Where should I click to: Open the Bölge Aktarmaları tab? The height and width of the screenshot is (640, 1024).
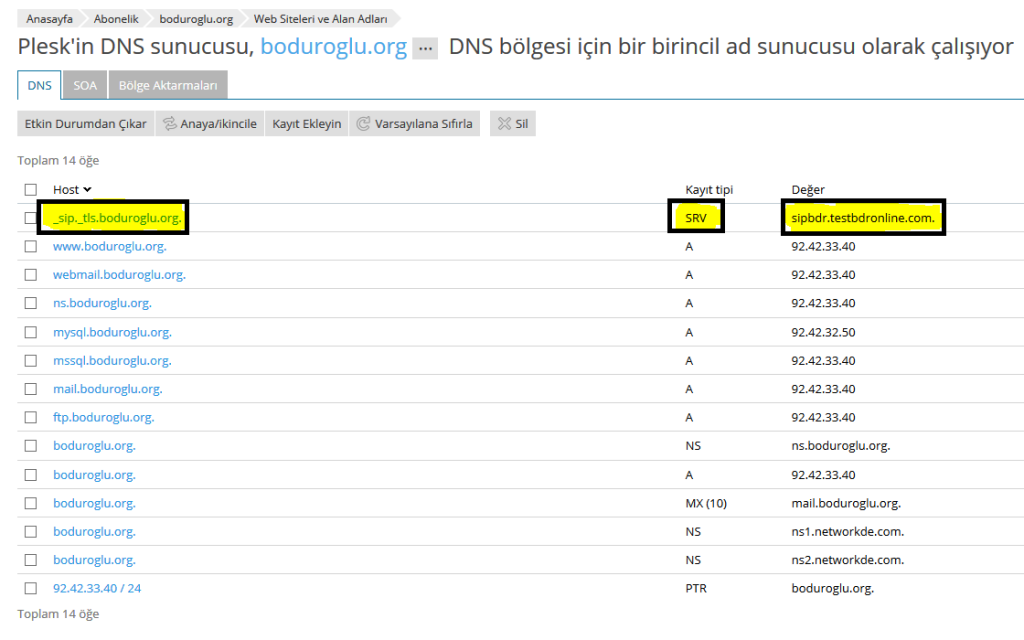click(x=167, y=86)
